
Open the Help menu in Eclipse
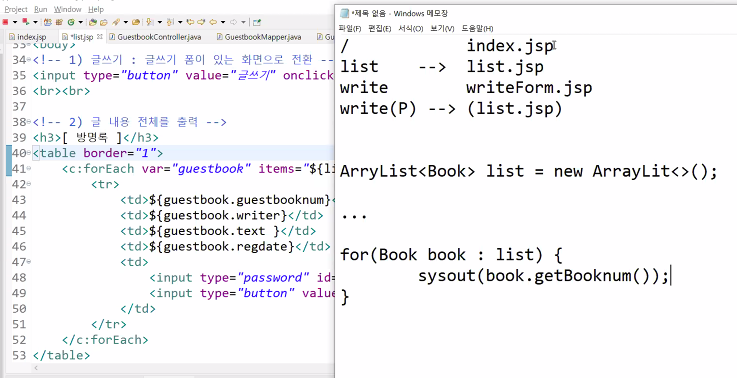click(x=96, y=9)
